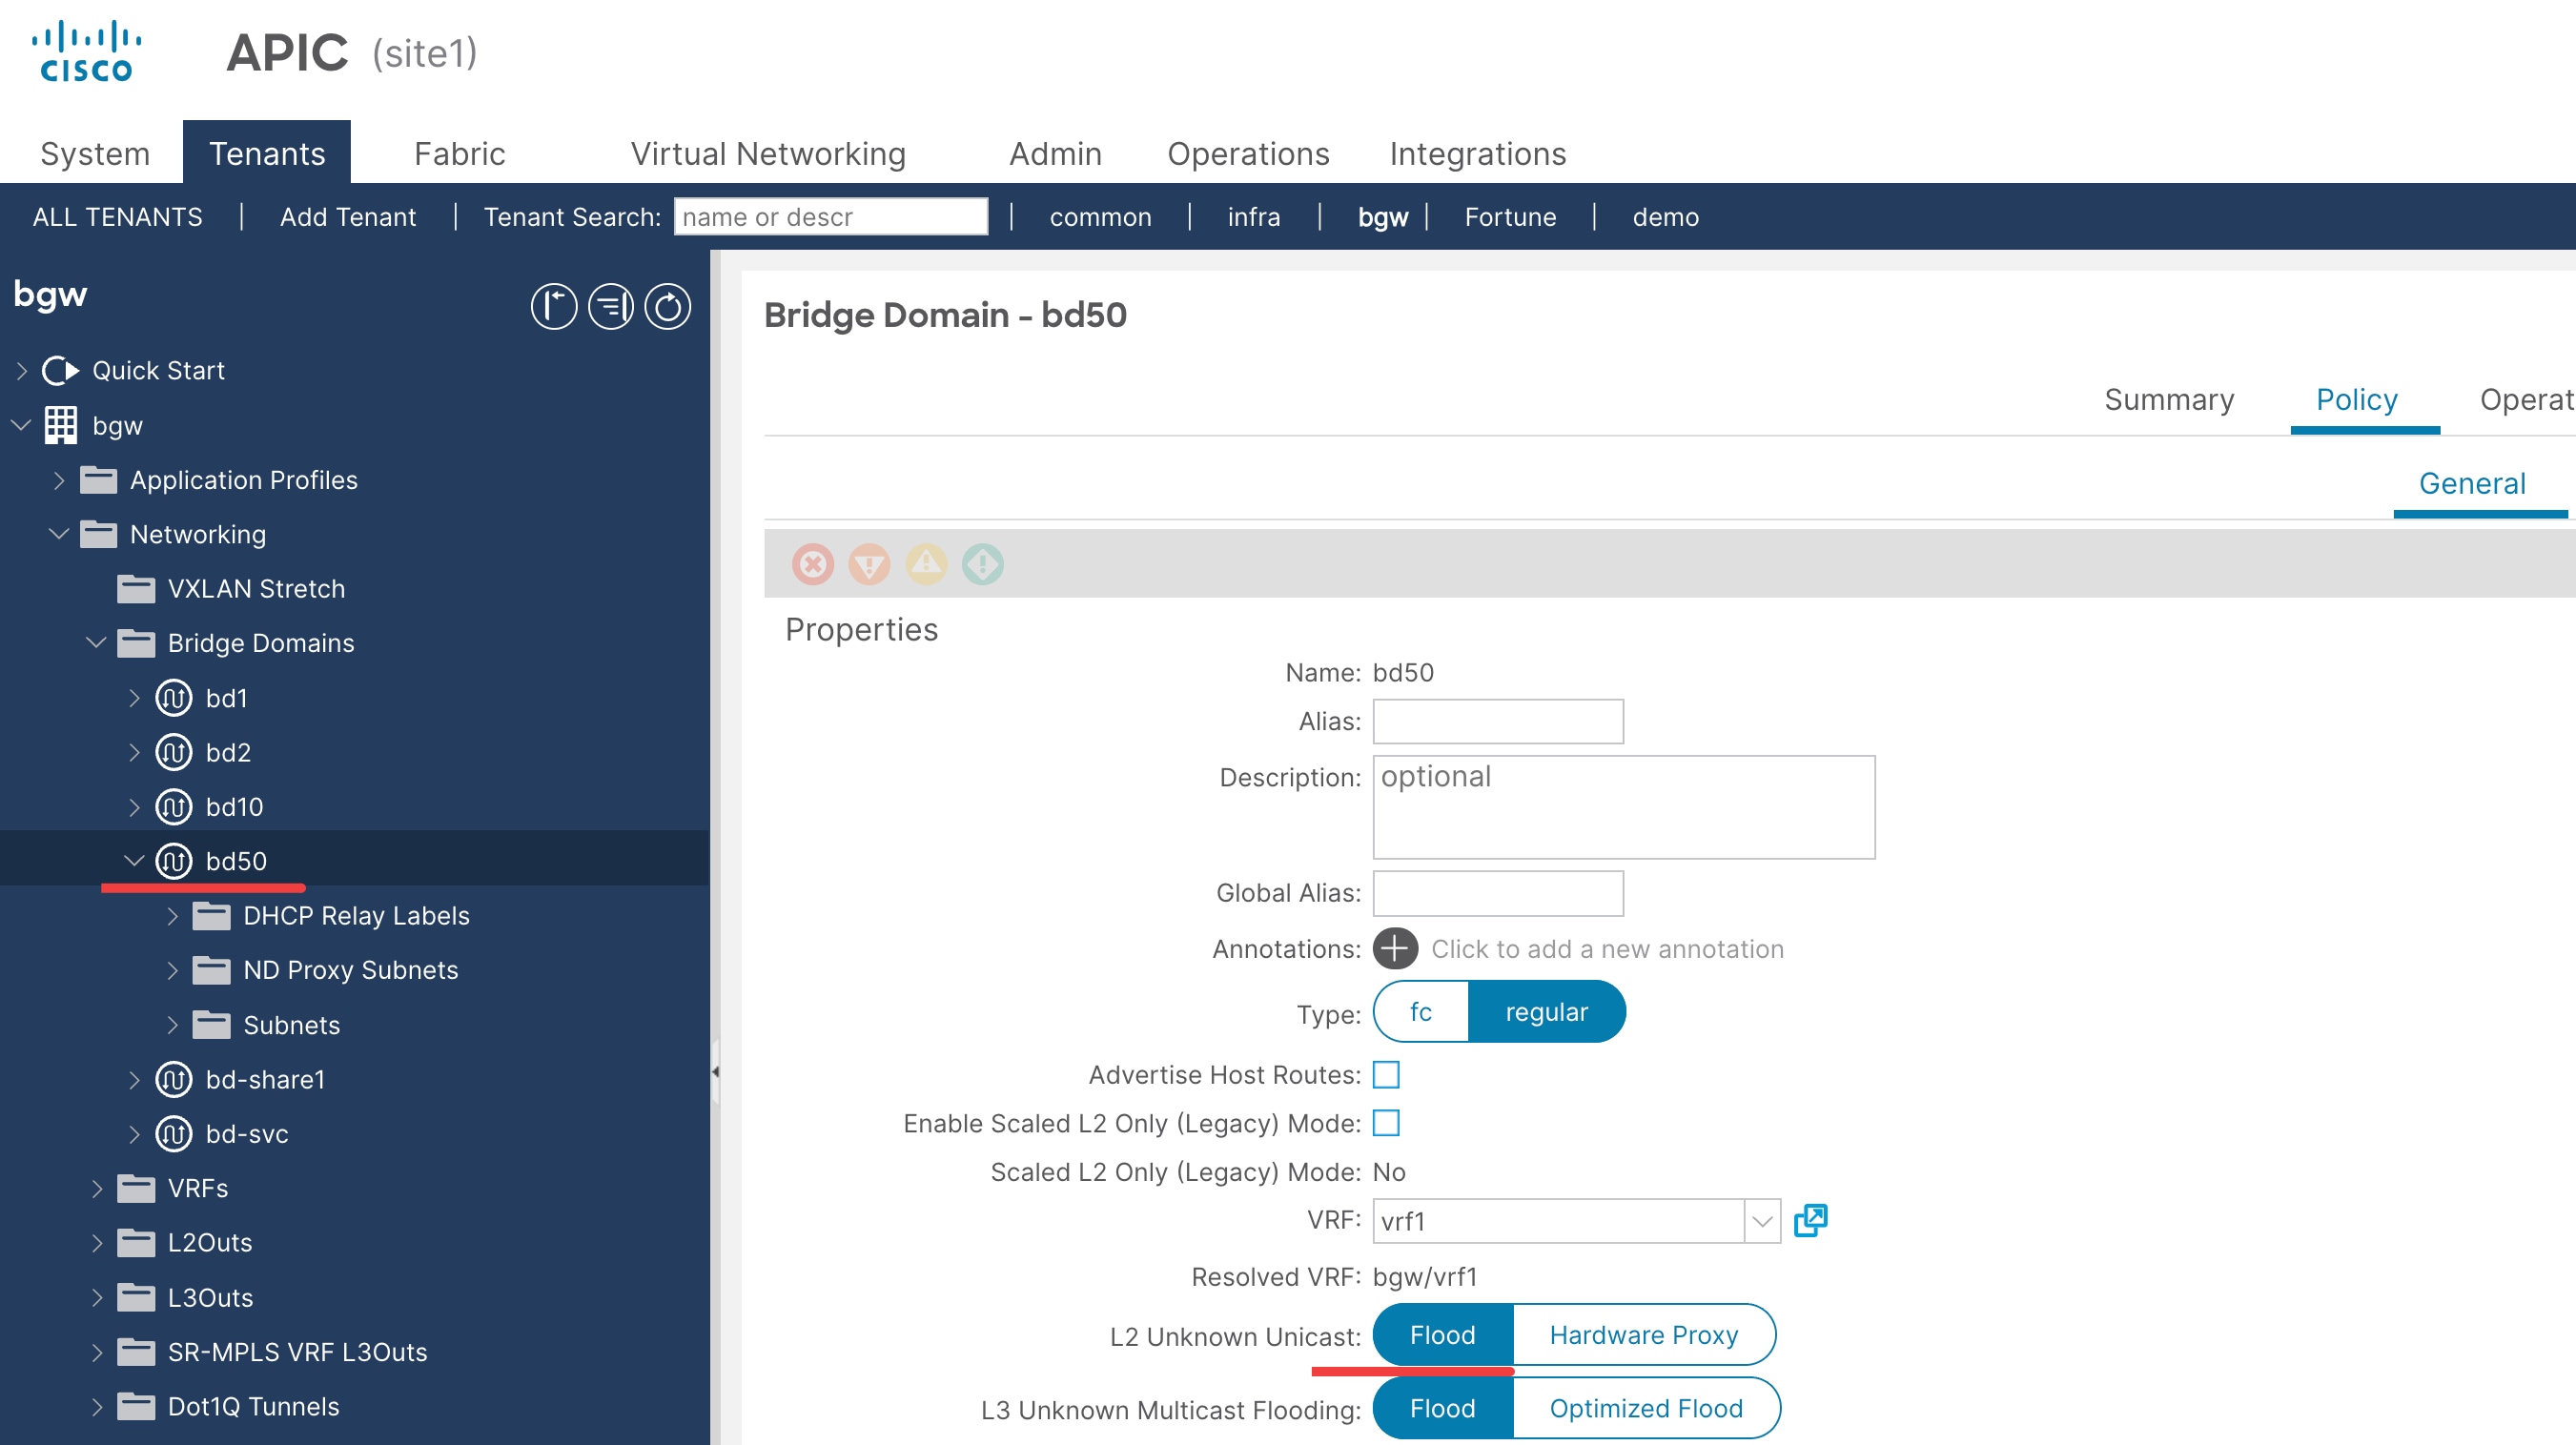Viewport: 2576px width, 1445px height.
Task: Click the Global Alias input field
Action: [x=1498, y=893]
